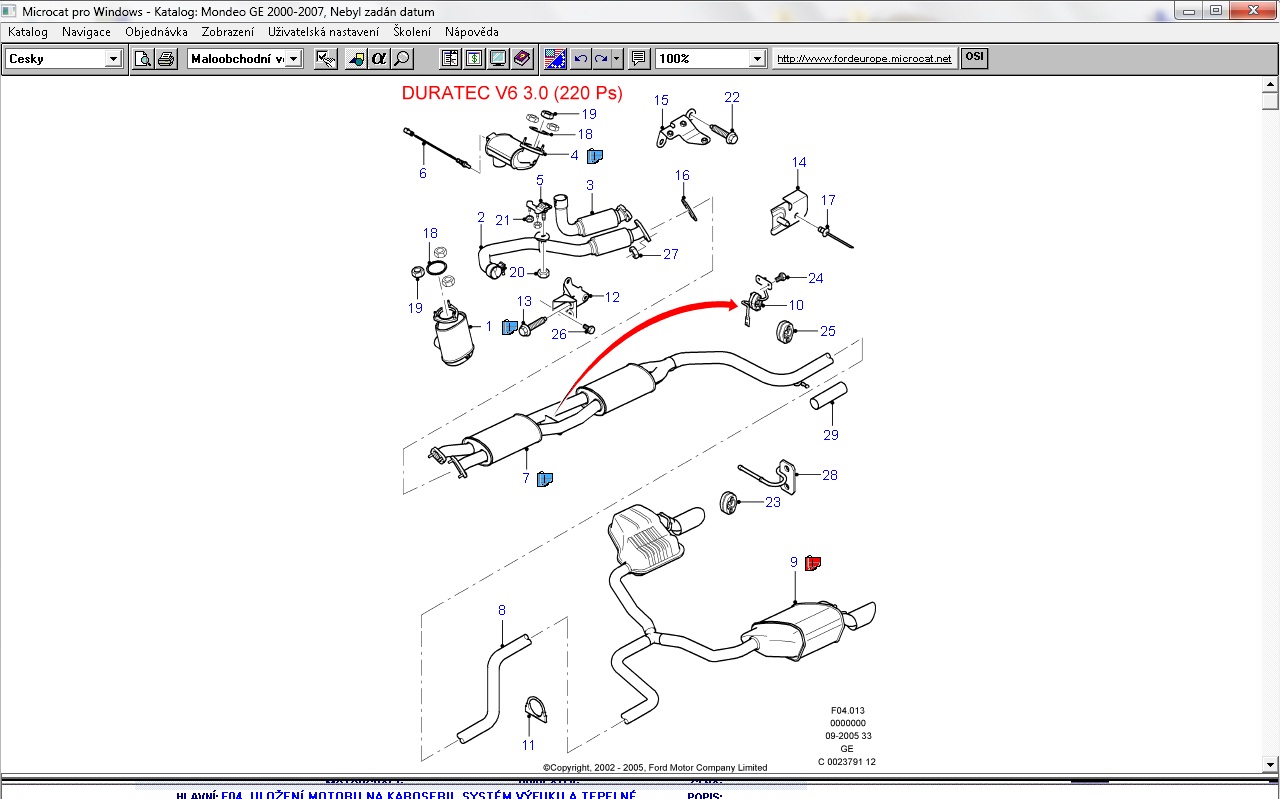Open the 100% zoom level dropdown

tap(757, 59)
